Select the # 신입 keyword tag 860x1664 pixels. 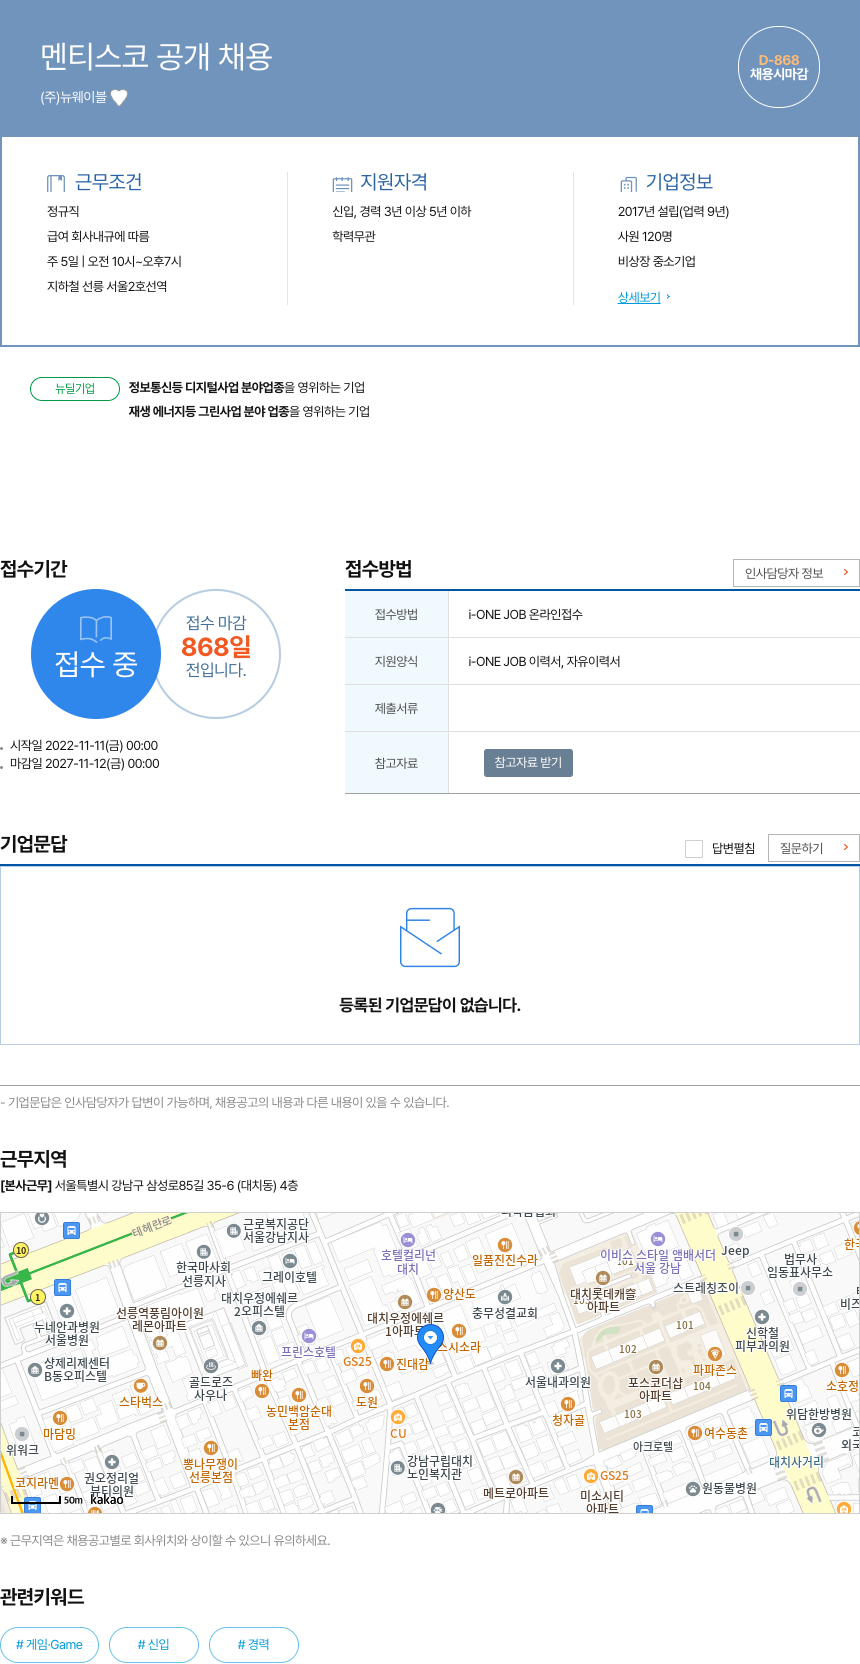tap(154, 1645)
